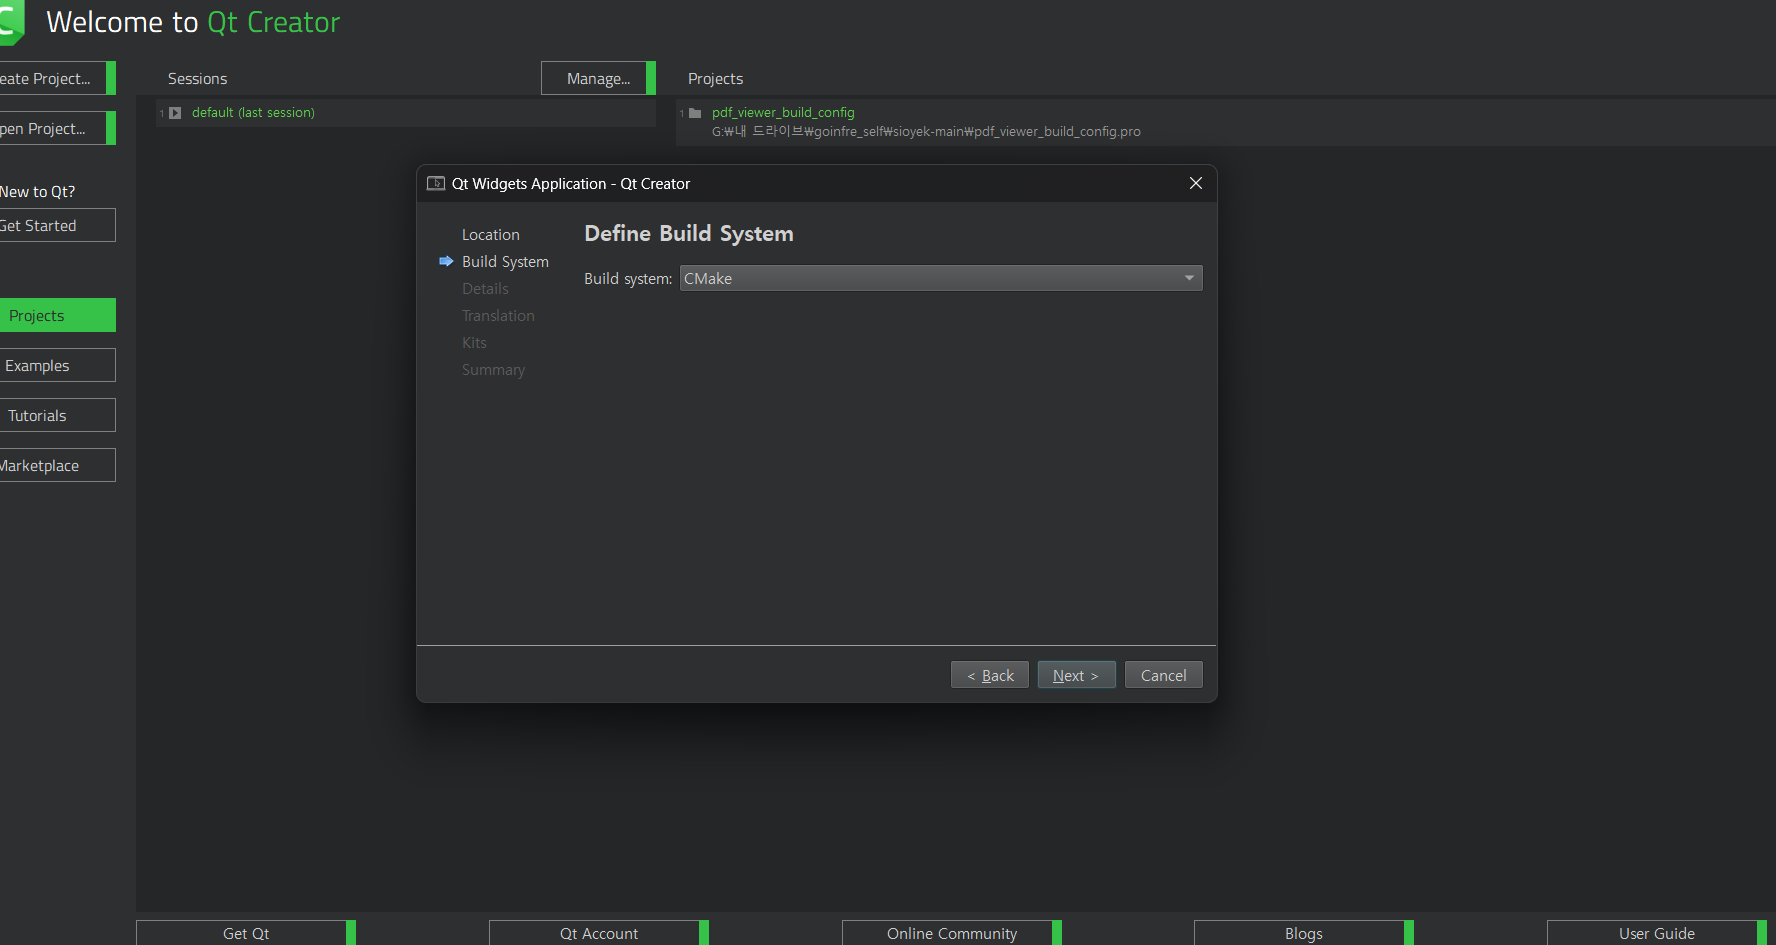1776x945 pixels.
Task: Cancel the project wizard
Action: click(x=1164, y=675)
